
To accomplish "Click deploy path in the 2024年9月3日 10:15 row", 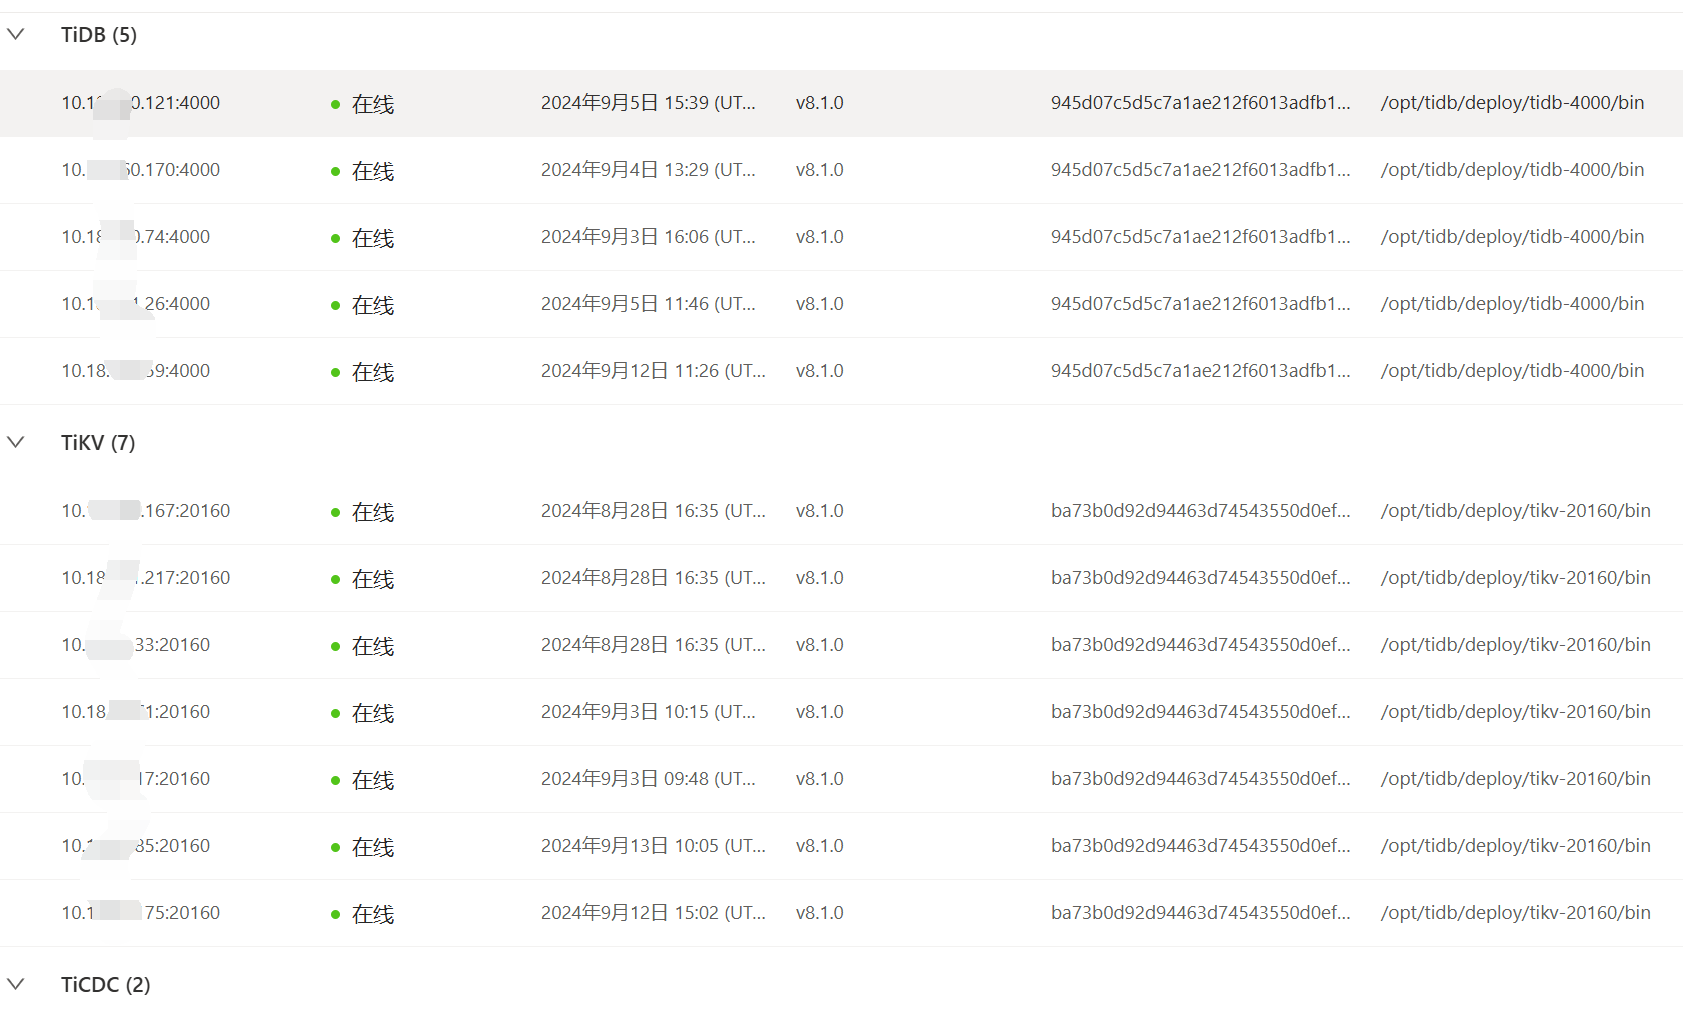I will click(1515, 712).
